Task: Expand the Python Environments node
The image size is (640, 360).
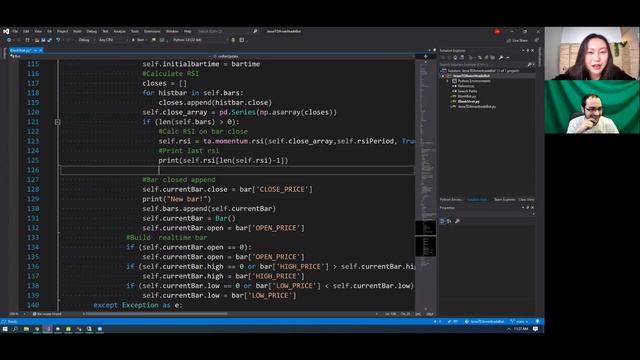Action: point(447,81)
